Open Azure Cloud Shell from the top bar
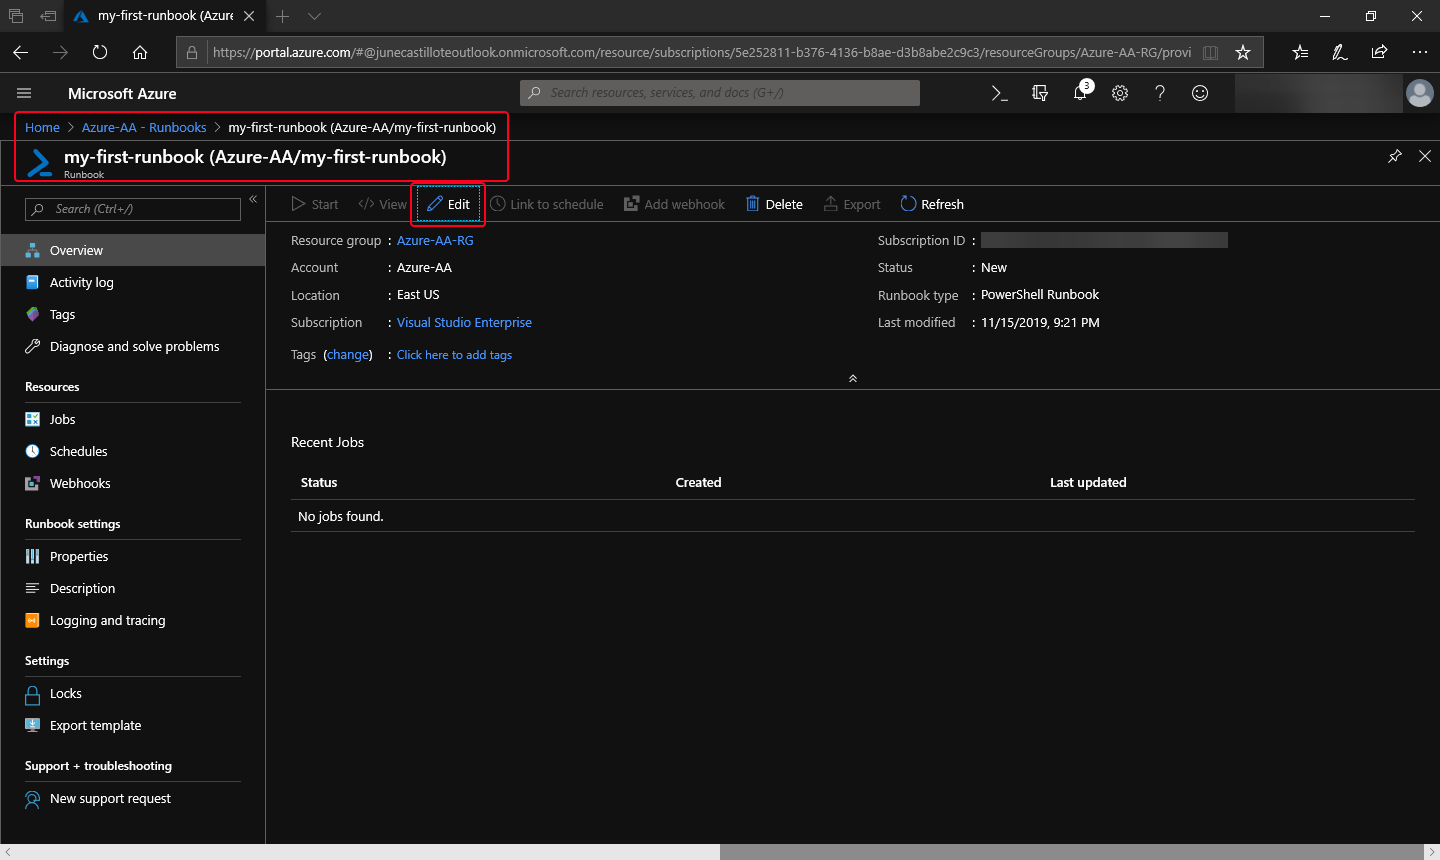Viewport: 1440px width, 860px height. 999,92
